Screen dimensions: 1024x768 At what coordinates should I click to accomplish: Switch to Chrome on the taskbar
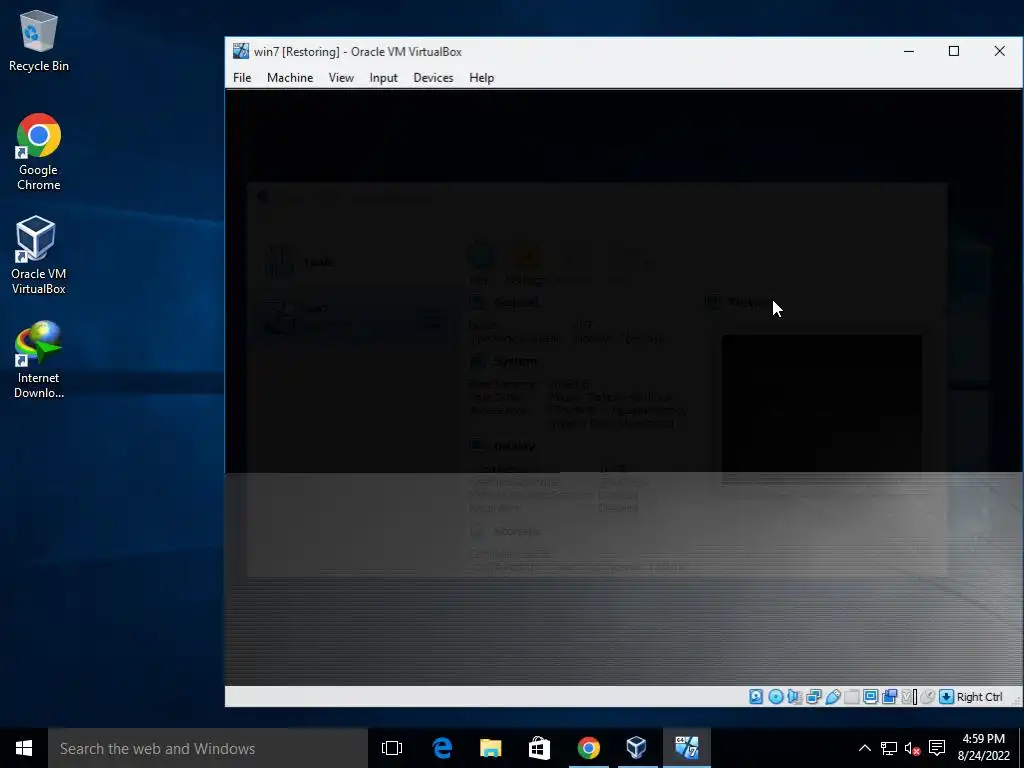tap(588, 748)
